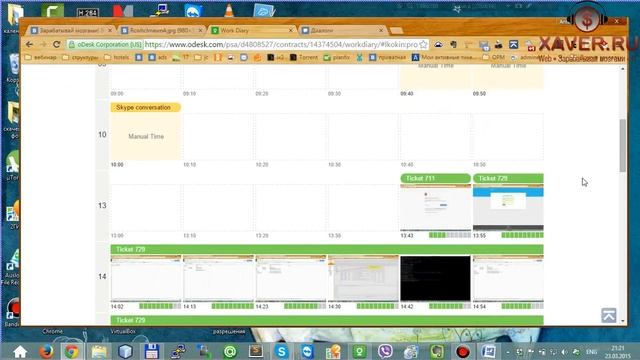Bookmark this page with the star icon

(424, 44)
